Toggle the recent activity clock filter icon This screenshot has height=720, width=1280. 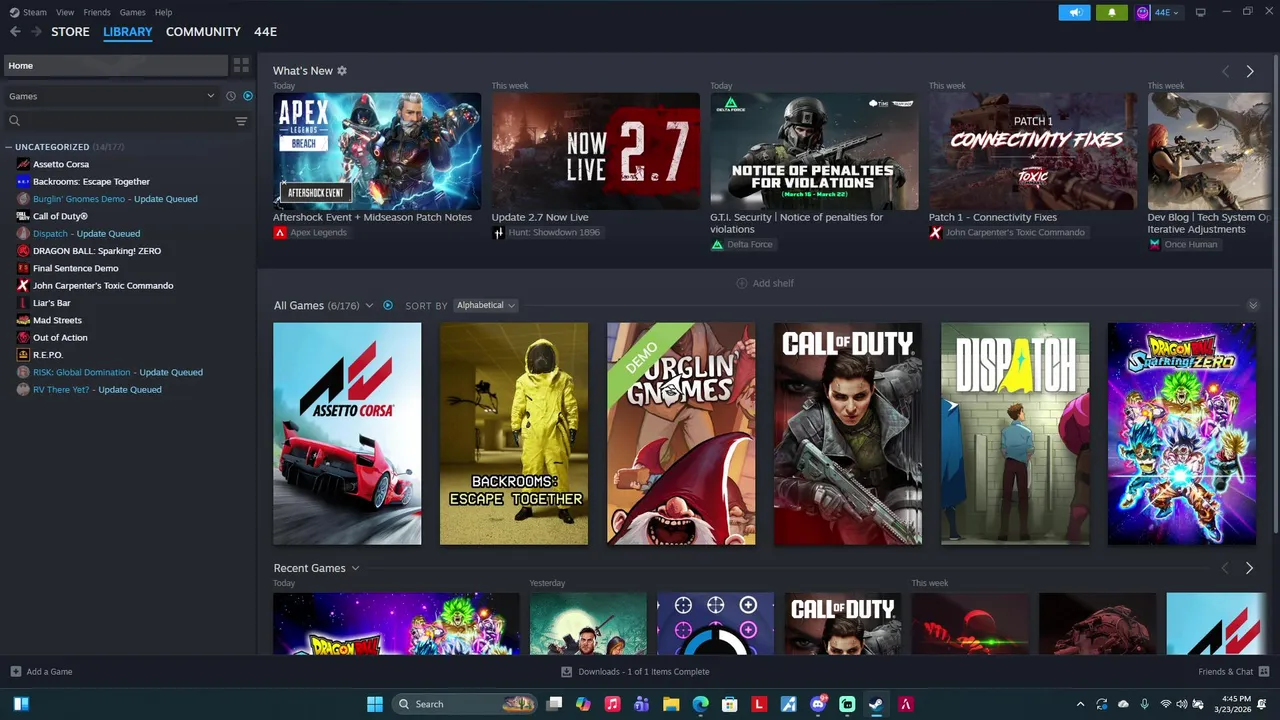pyautogui.click(x=231, y=96)
